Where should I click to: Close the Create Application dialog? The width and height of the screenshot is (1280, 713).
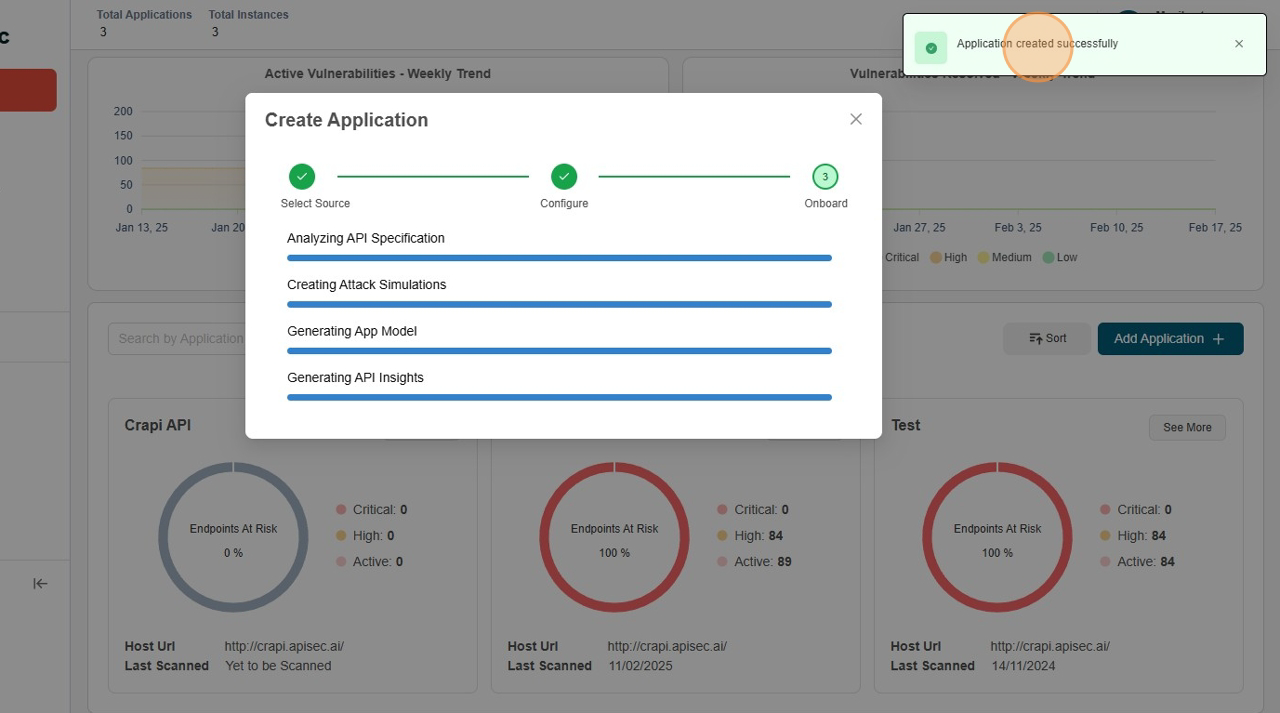pos(855,119)
